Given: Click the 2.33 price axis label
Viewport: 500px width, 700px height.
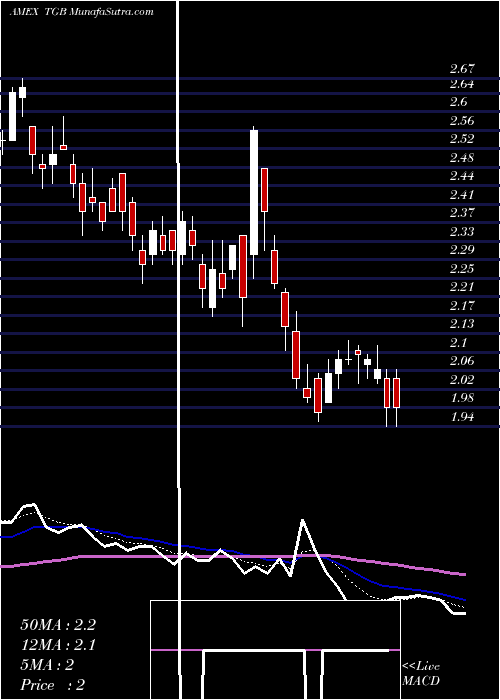Looking at the screenshot, I should [x=462, y=232].
